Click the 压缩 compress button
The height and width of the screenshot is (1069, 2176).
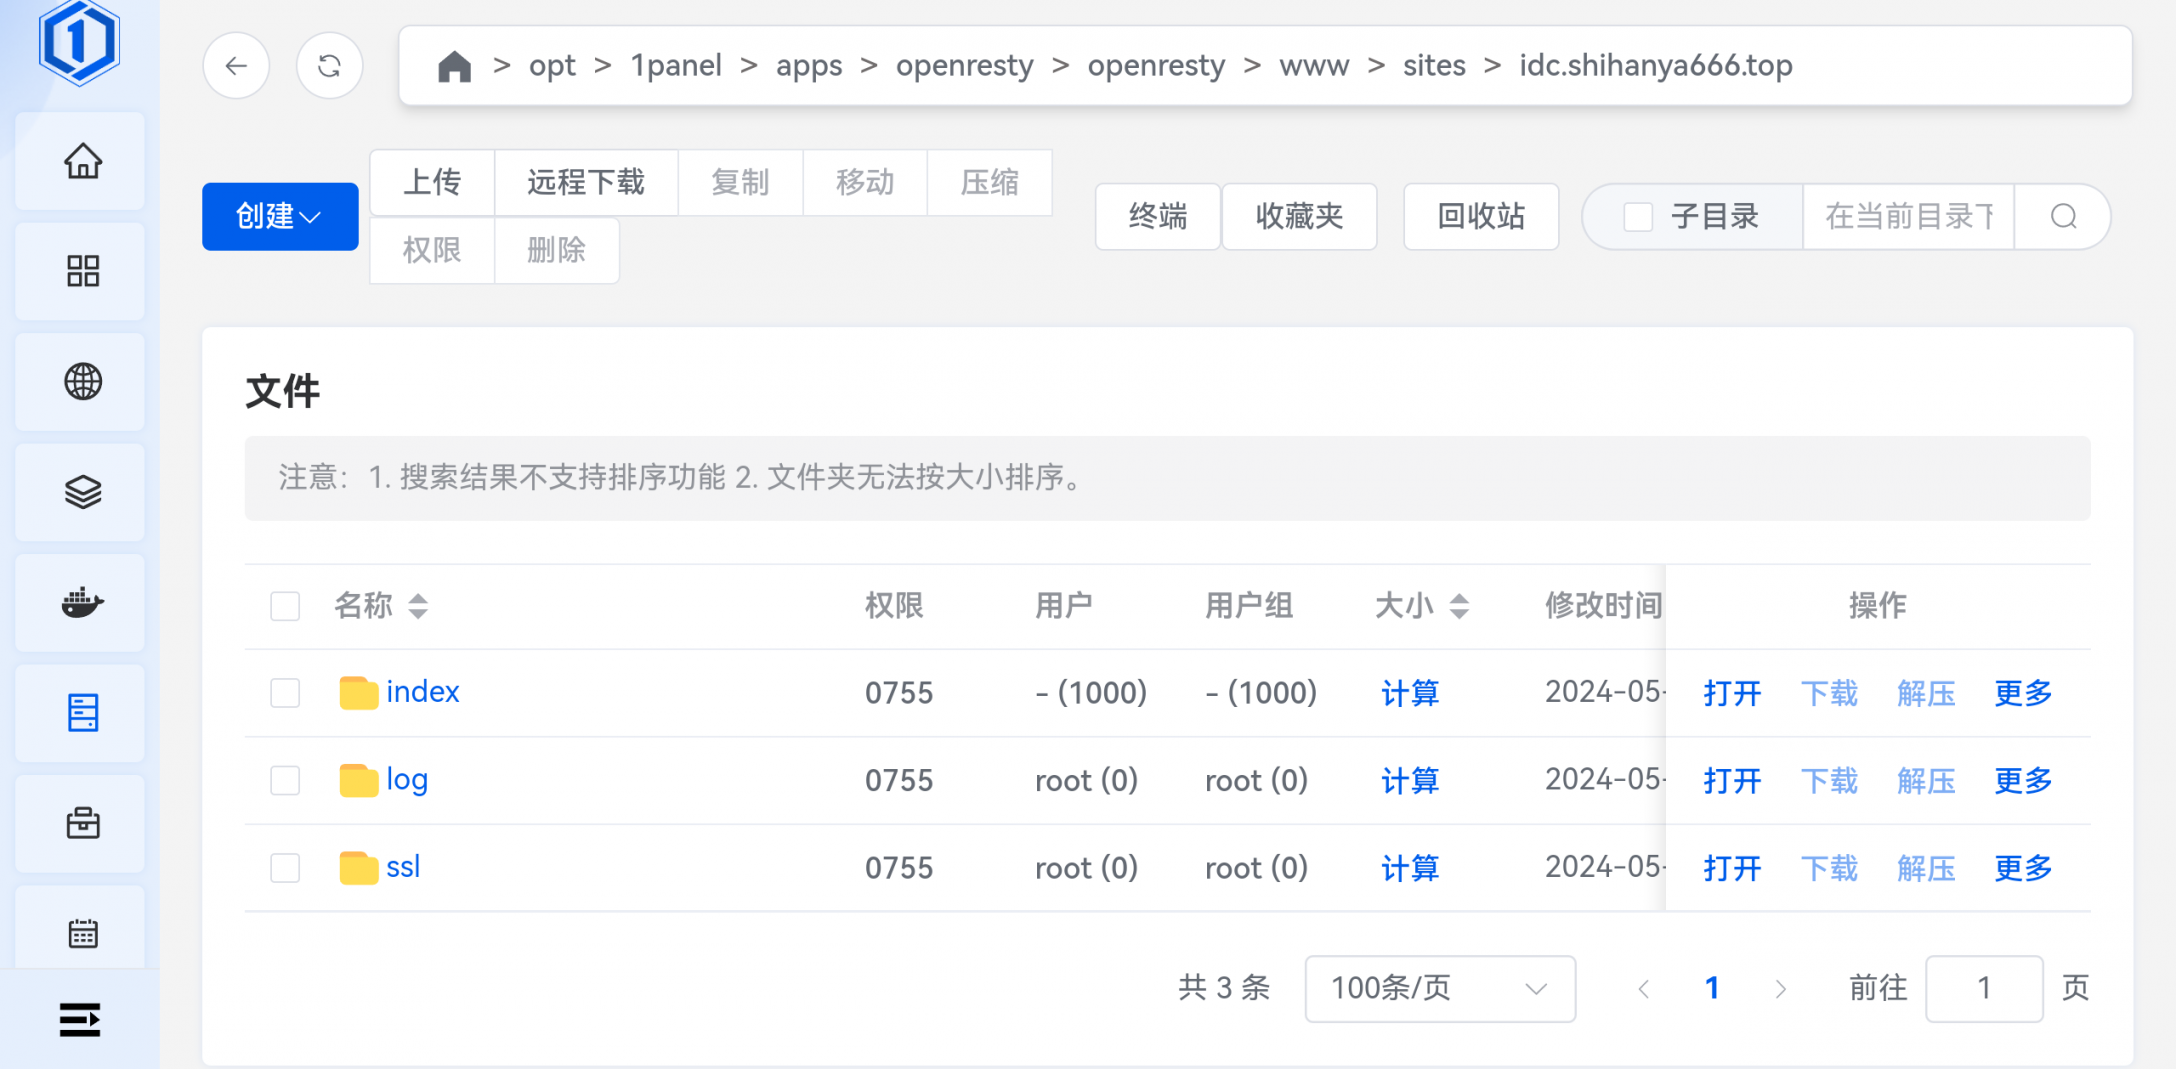[990, 182]
